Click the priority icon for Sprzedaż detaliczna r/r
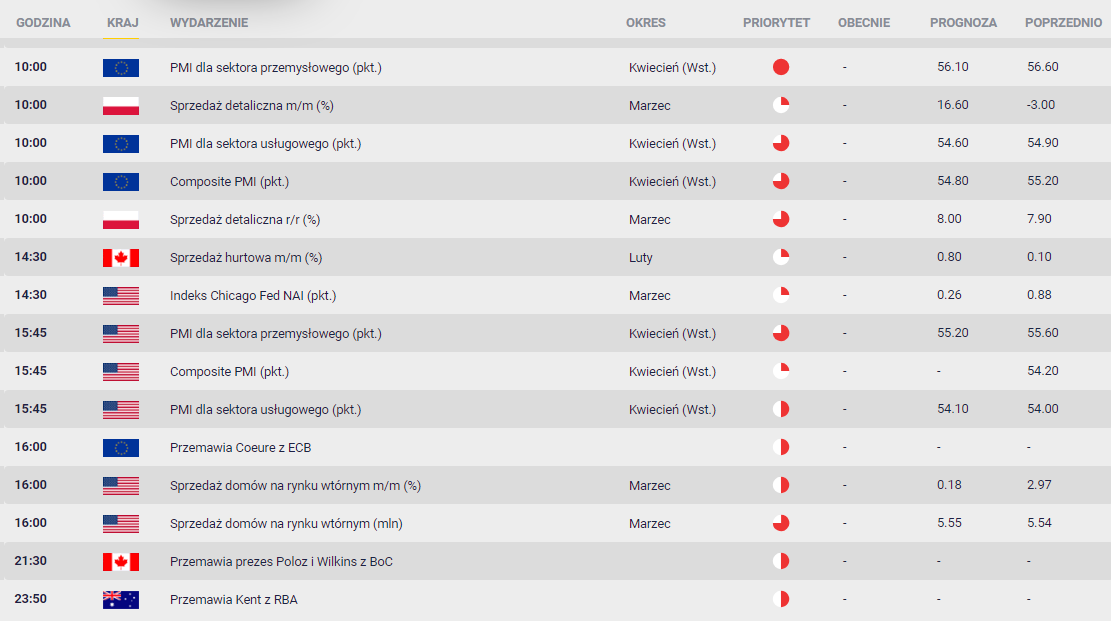This screenshot has width=1111, height=621. (x=781, y=219)
